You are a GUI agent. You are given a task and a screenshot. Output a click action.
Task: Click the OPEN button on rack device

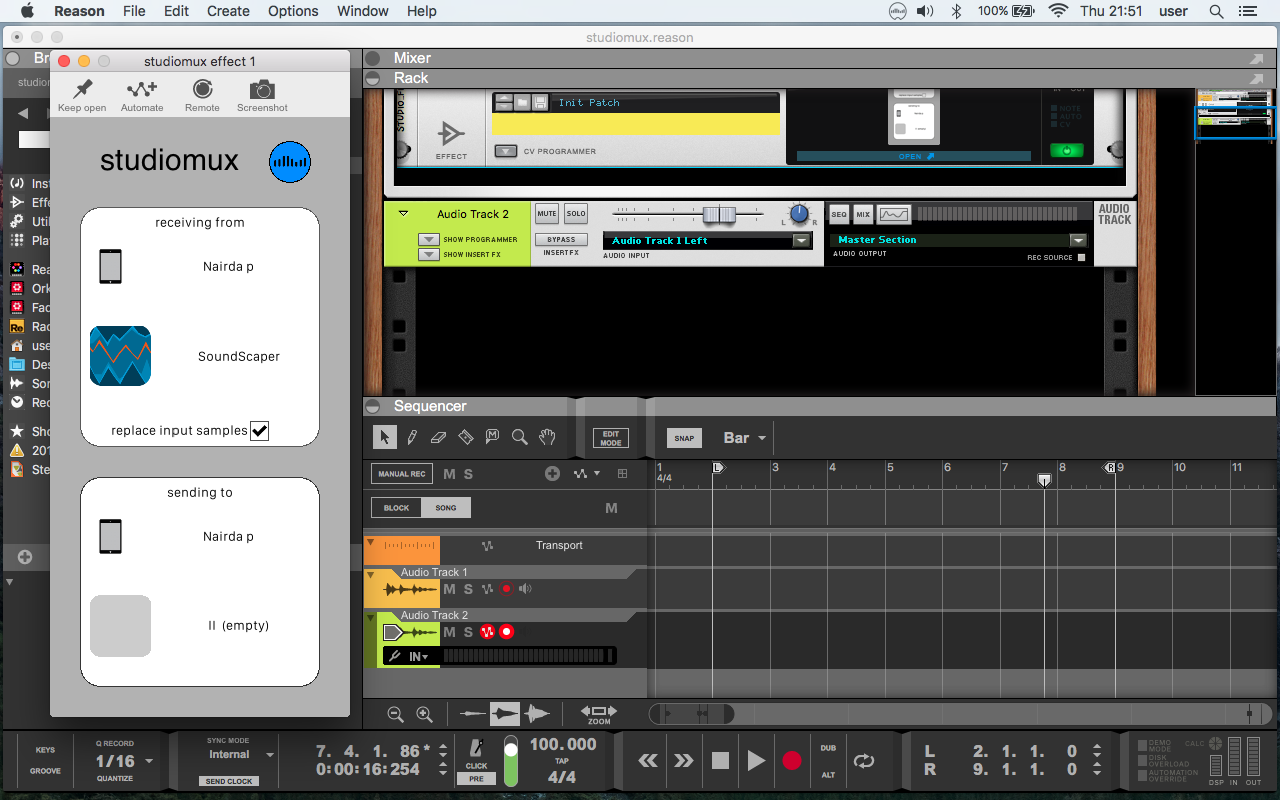click(x=914, y=156)
